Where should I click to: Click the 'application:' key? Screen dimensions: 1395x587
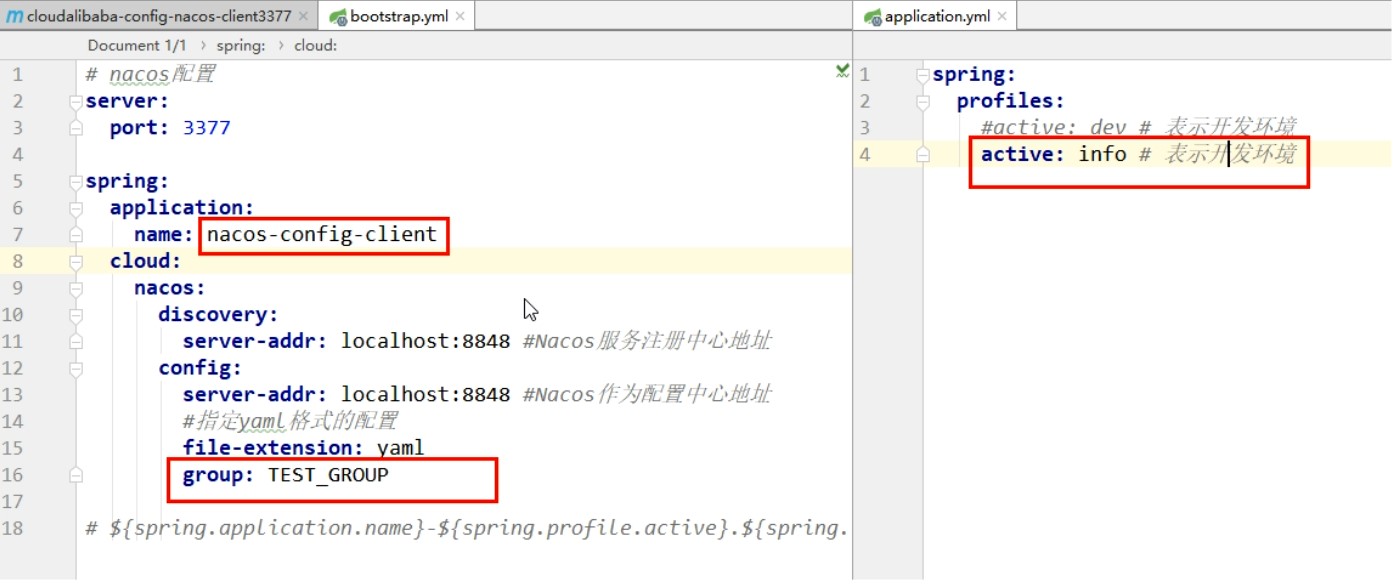[182, 208]
